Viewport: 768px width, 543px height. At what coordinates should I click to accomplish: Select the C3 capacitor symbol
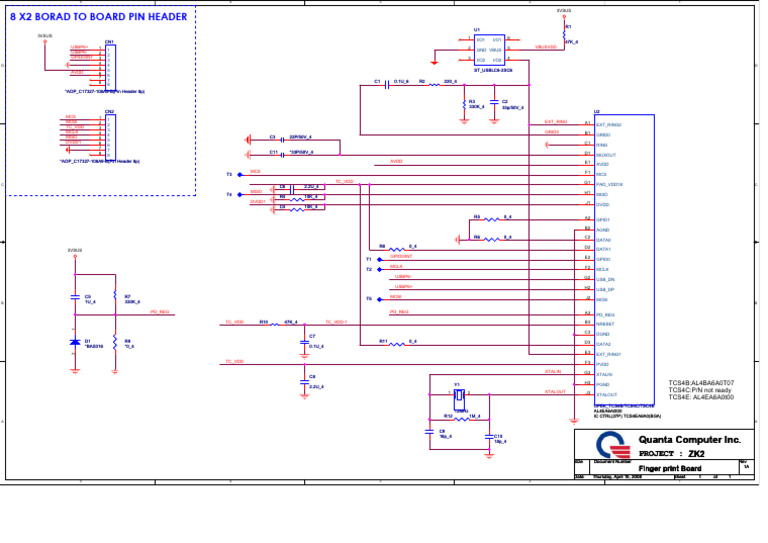[282, 140]
